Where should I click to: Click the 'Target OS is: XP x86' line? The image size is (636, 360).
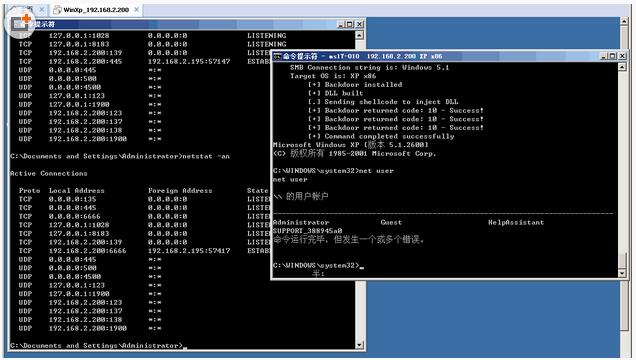(x=333, y=76)
